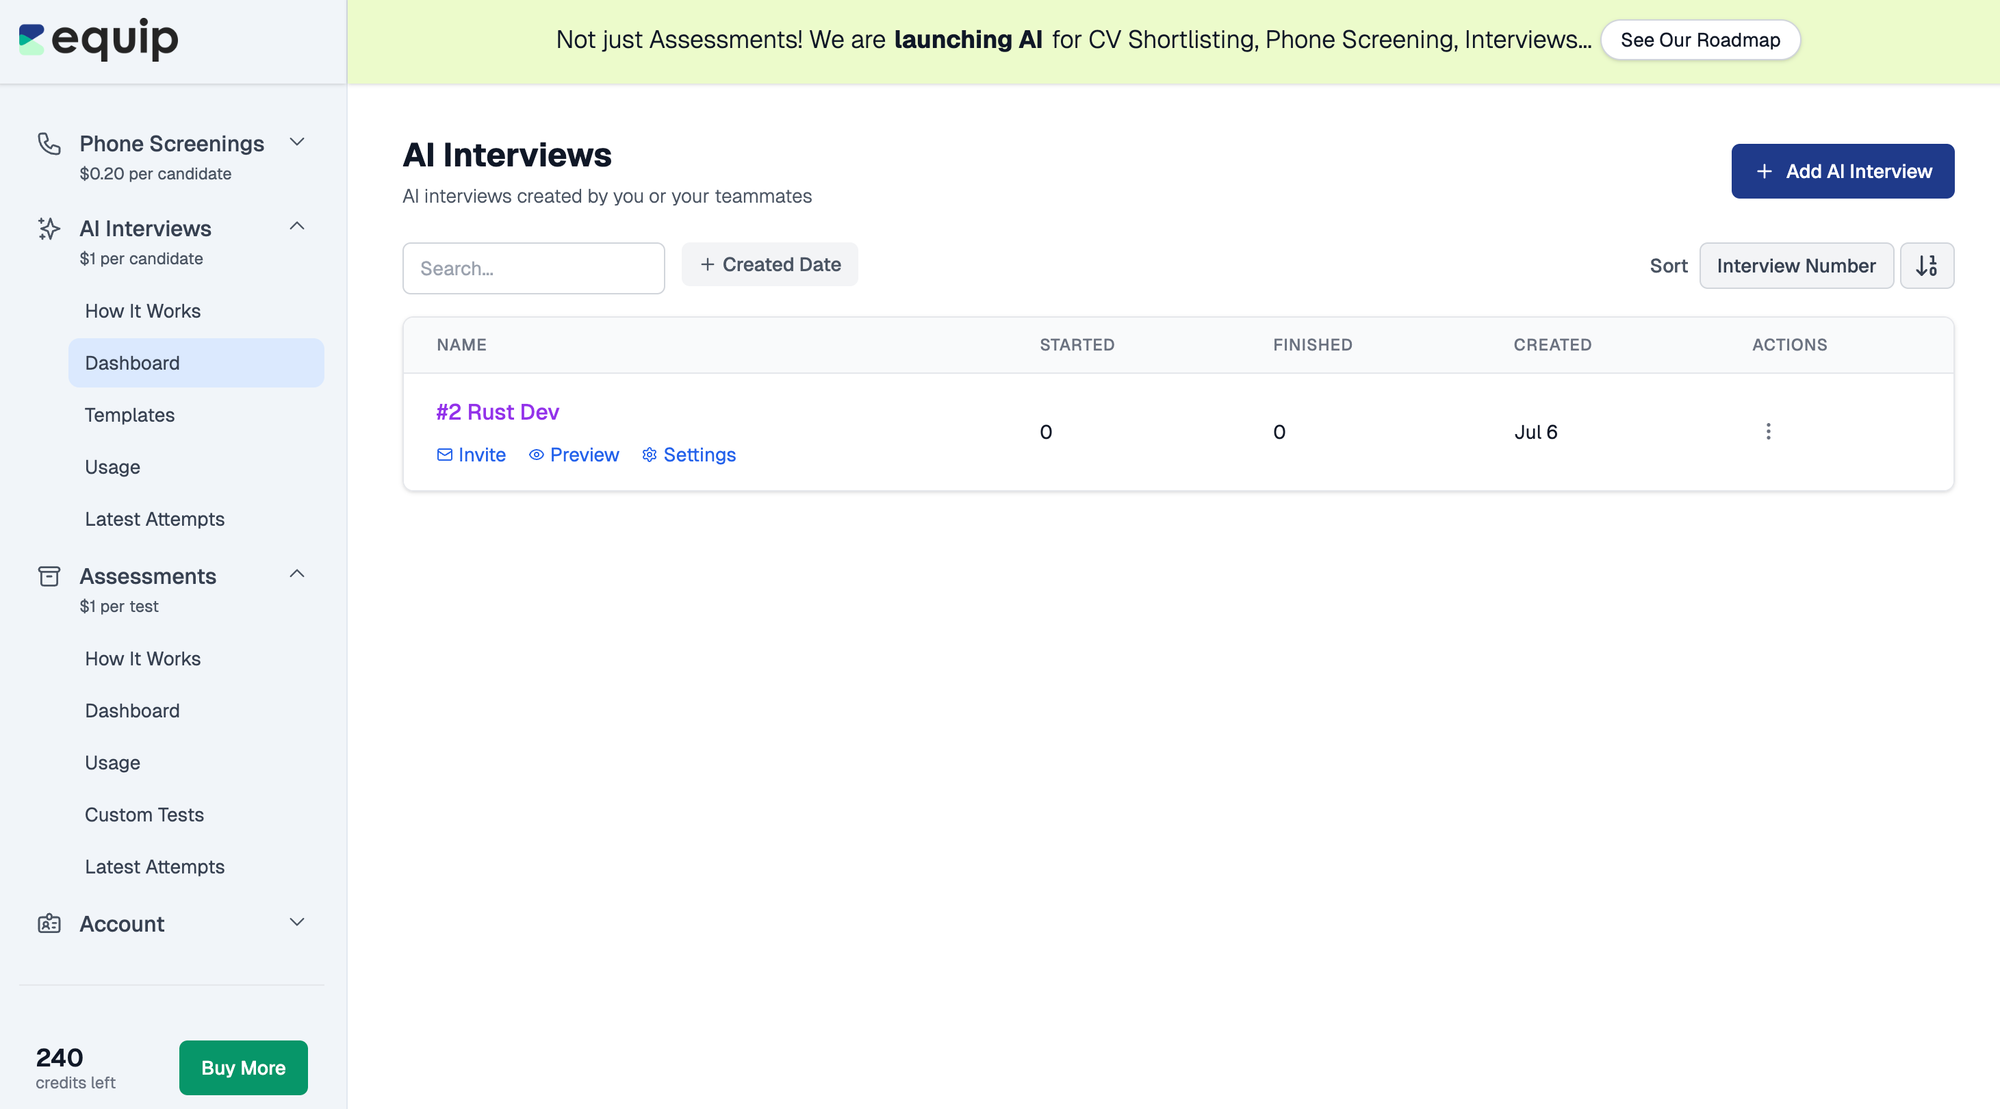Expand the Account section chevron
The height and width of the screenshot is (1109, 2000).
pos(297,922)
